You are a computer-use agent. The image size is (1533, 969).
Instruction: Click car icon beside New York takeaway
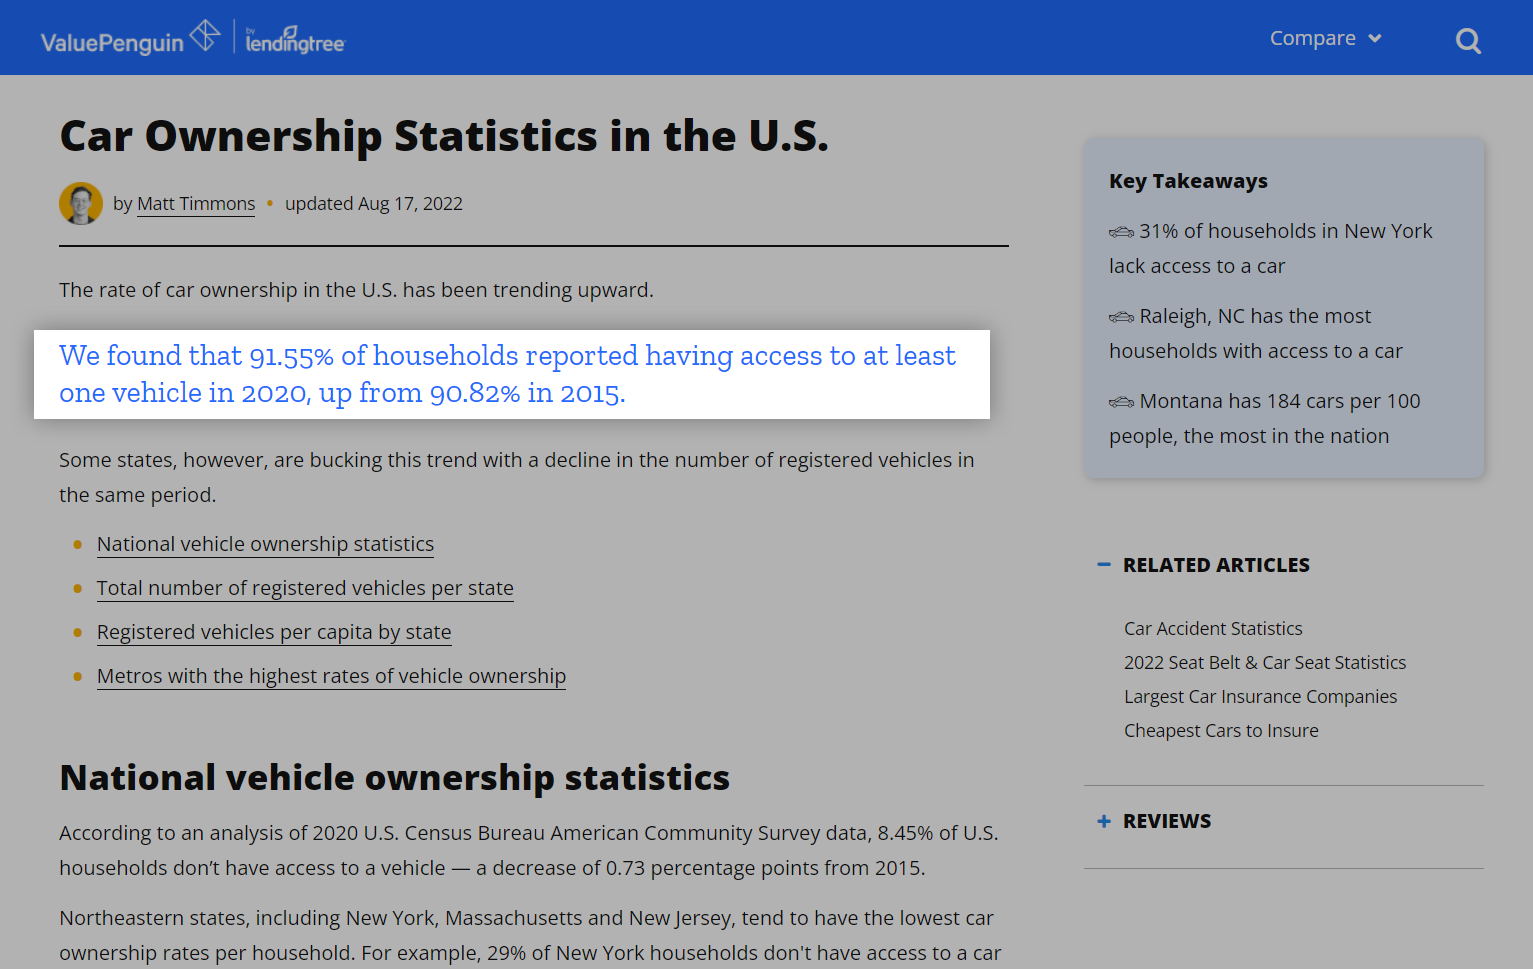(x=1121, y=232)
